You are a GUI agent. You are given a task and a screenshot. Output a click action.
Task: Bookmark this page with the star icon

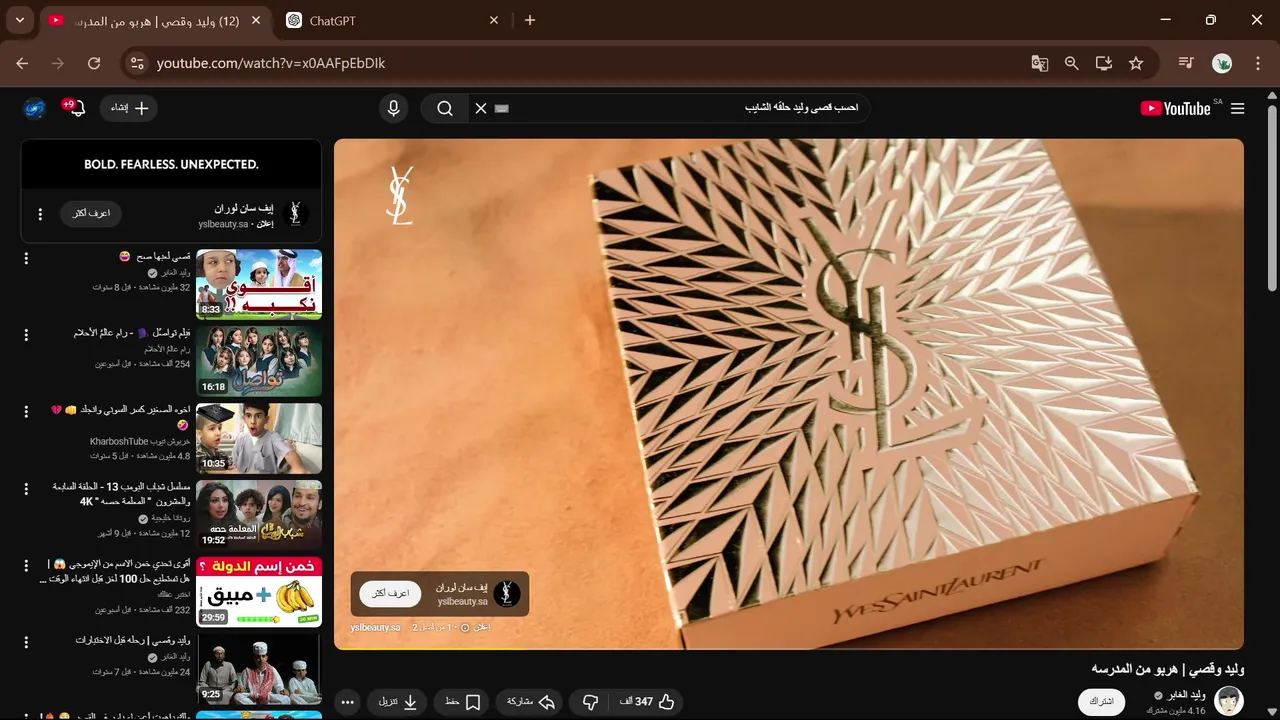[1136, 63]
